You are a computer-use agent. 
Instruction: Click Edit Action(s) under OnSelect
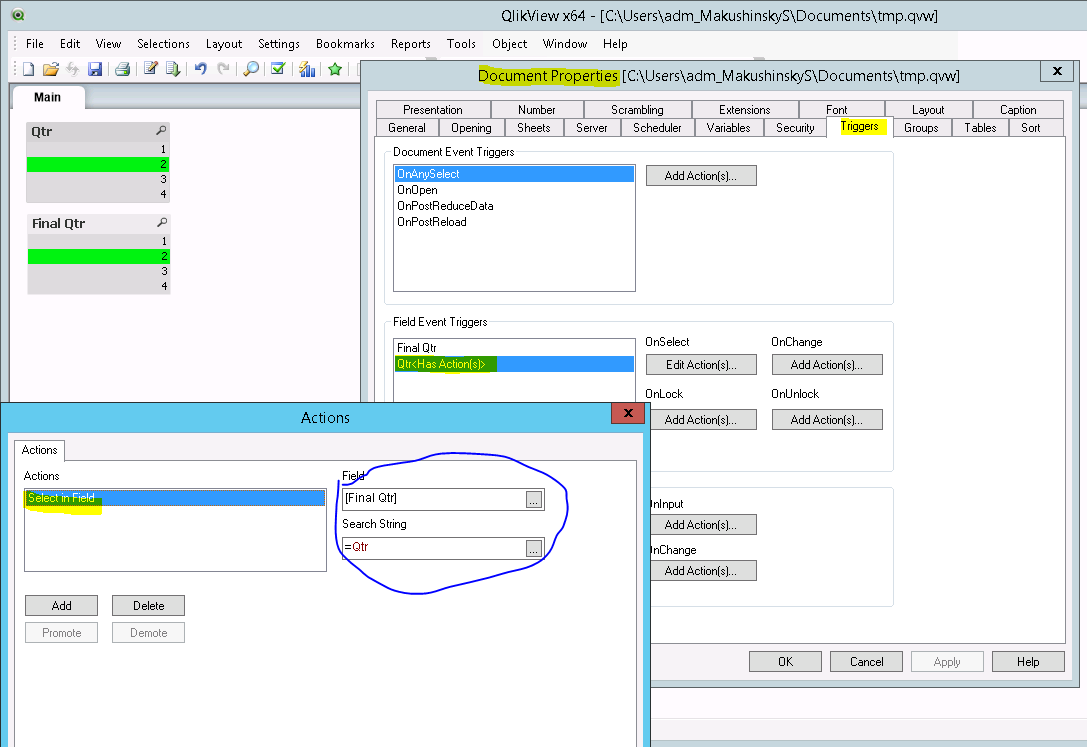700,365
